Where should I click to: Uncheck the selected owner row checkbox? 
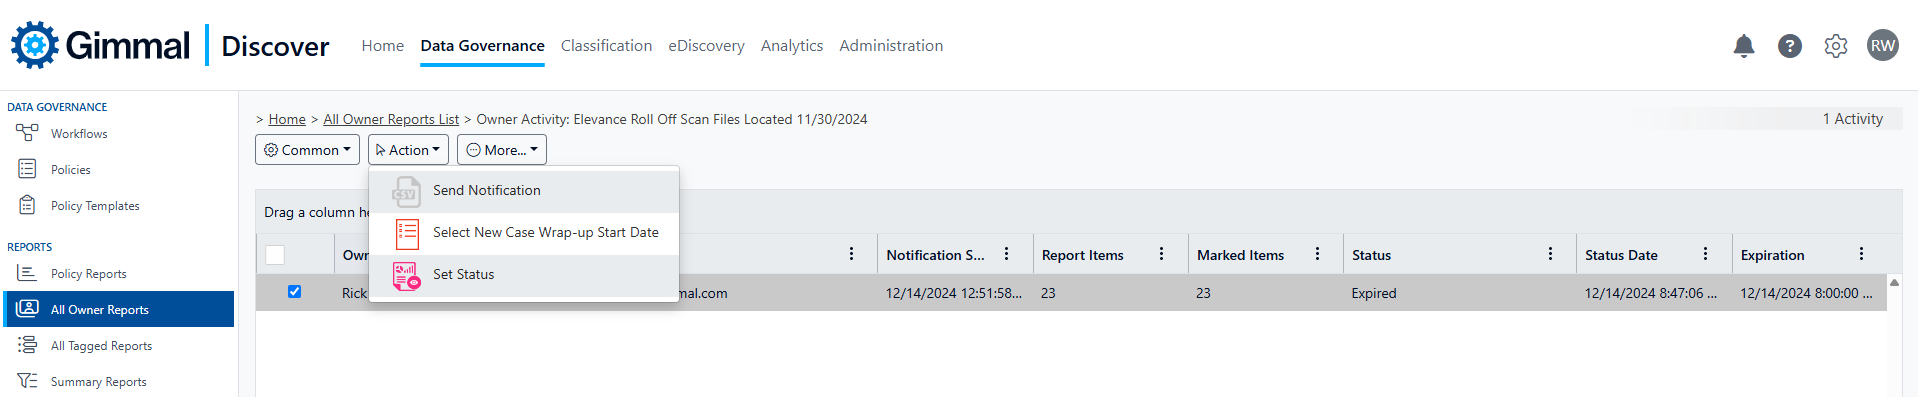[x=294, y=292]
